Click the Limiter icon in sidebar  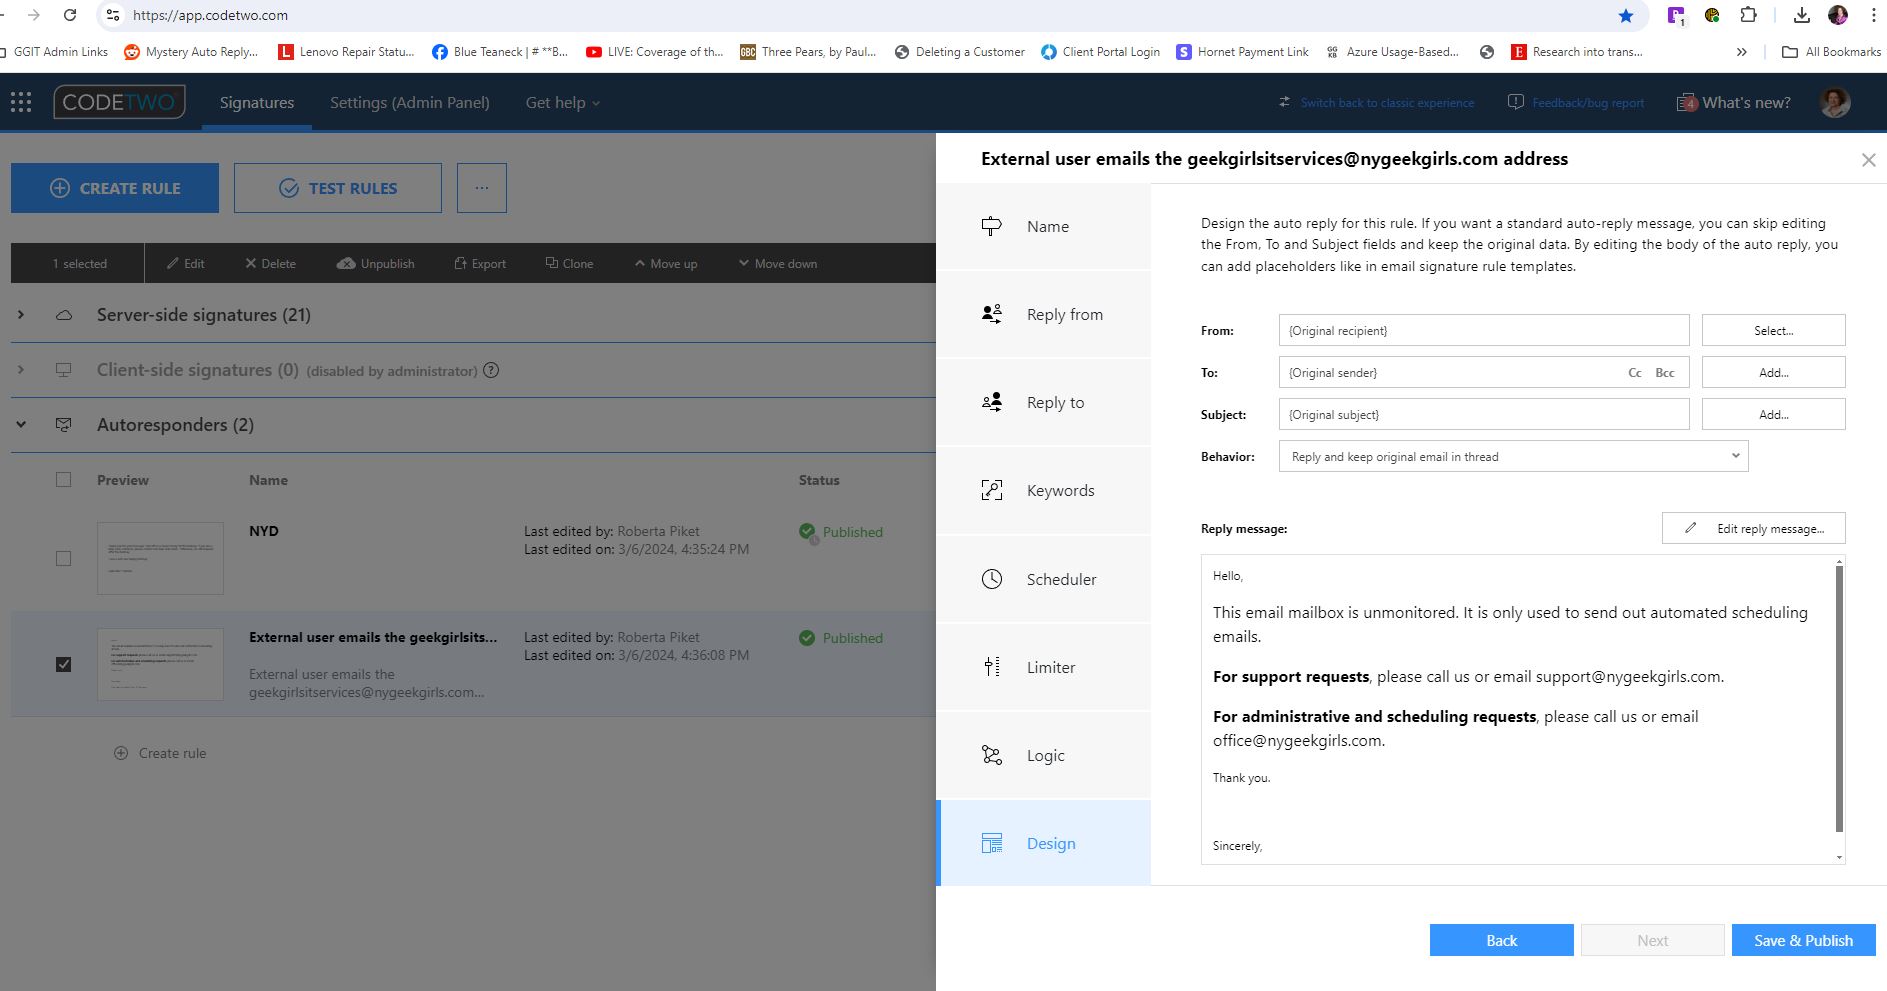point(991,667)
